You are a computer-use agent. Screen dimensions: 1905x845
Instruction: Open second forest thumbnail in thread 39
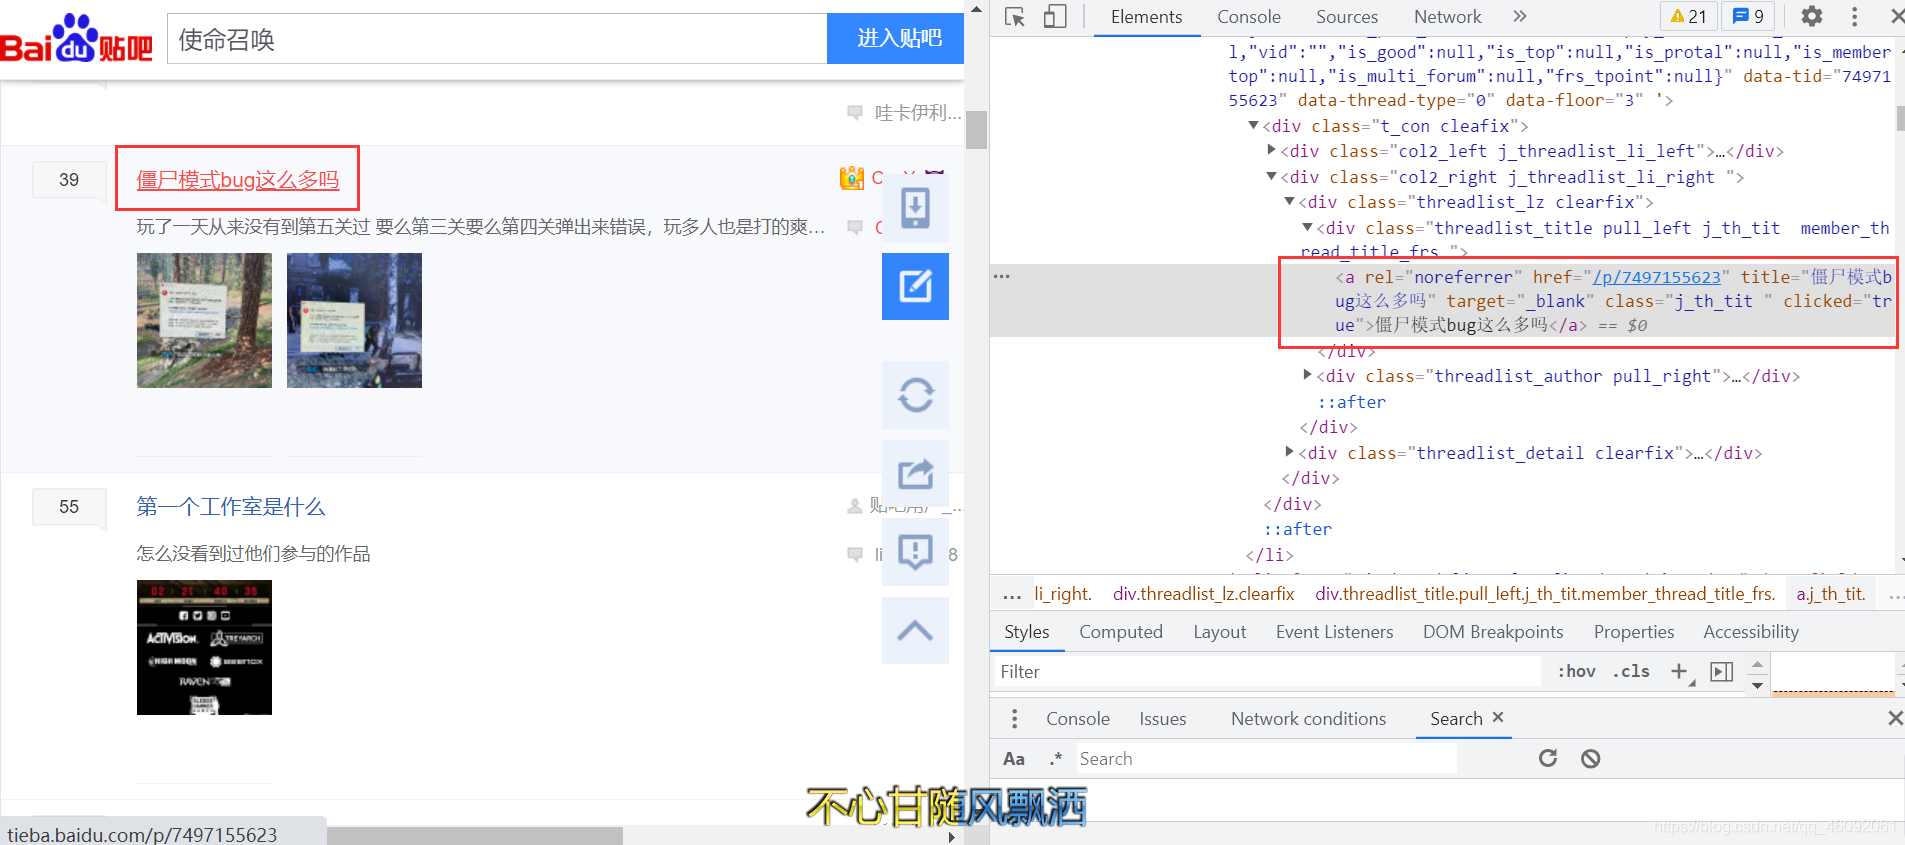[354, 320]
